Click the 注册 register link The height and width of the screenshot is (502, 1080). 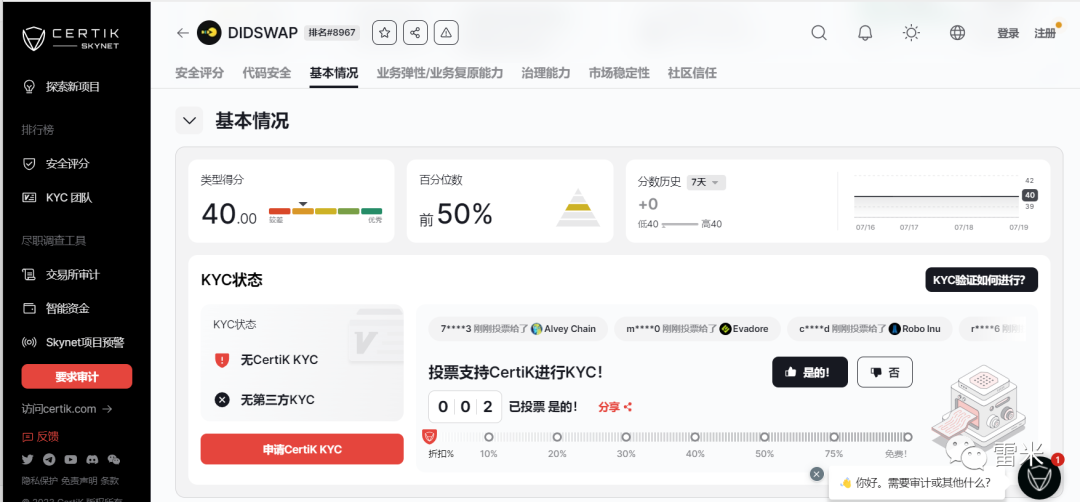[1045, 33]
